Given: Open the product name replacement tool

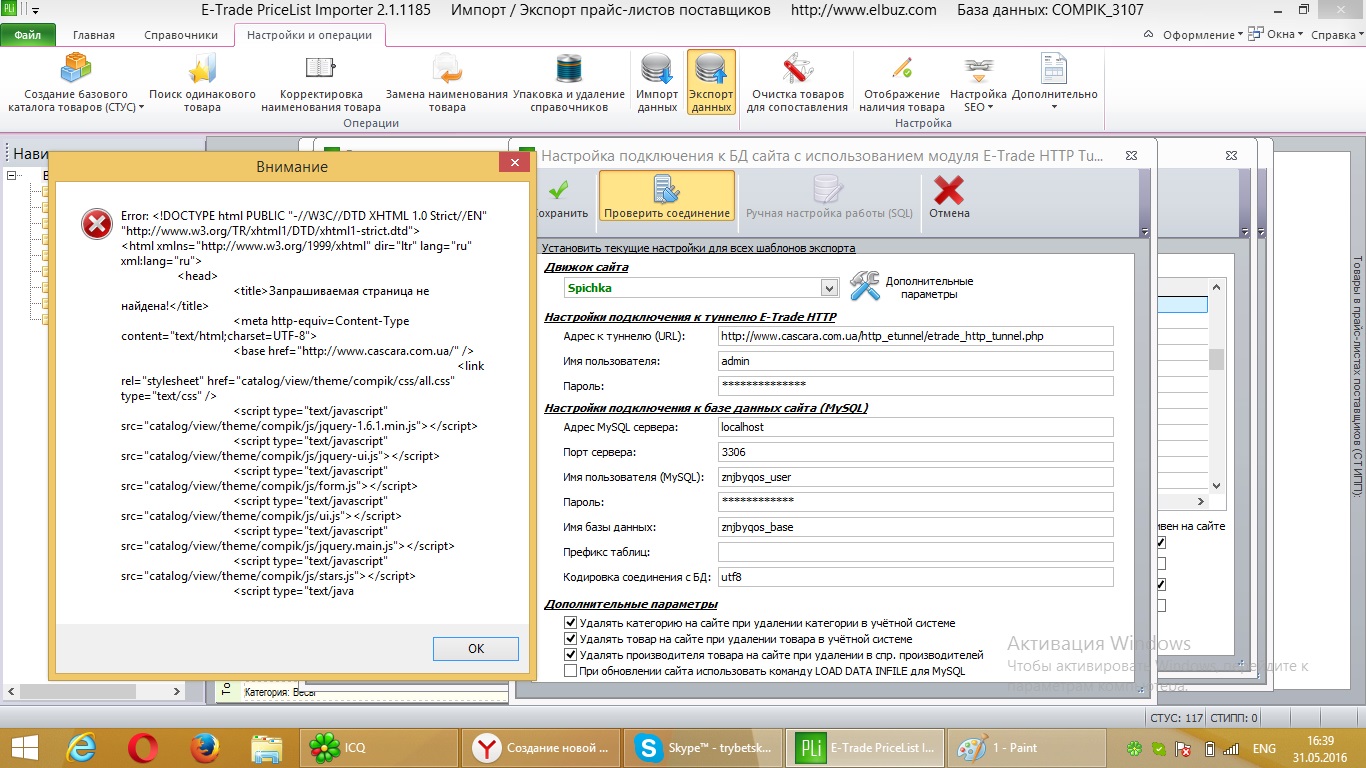Looking at the screenshot, I should [446, 83].
